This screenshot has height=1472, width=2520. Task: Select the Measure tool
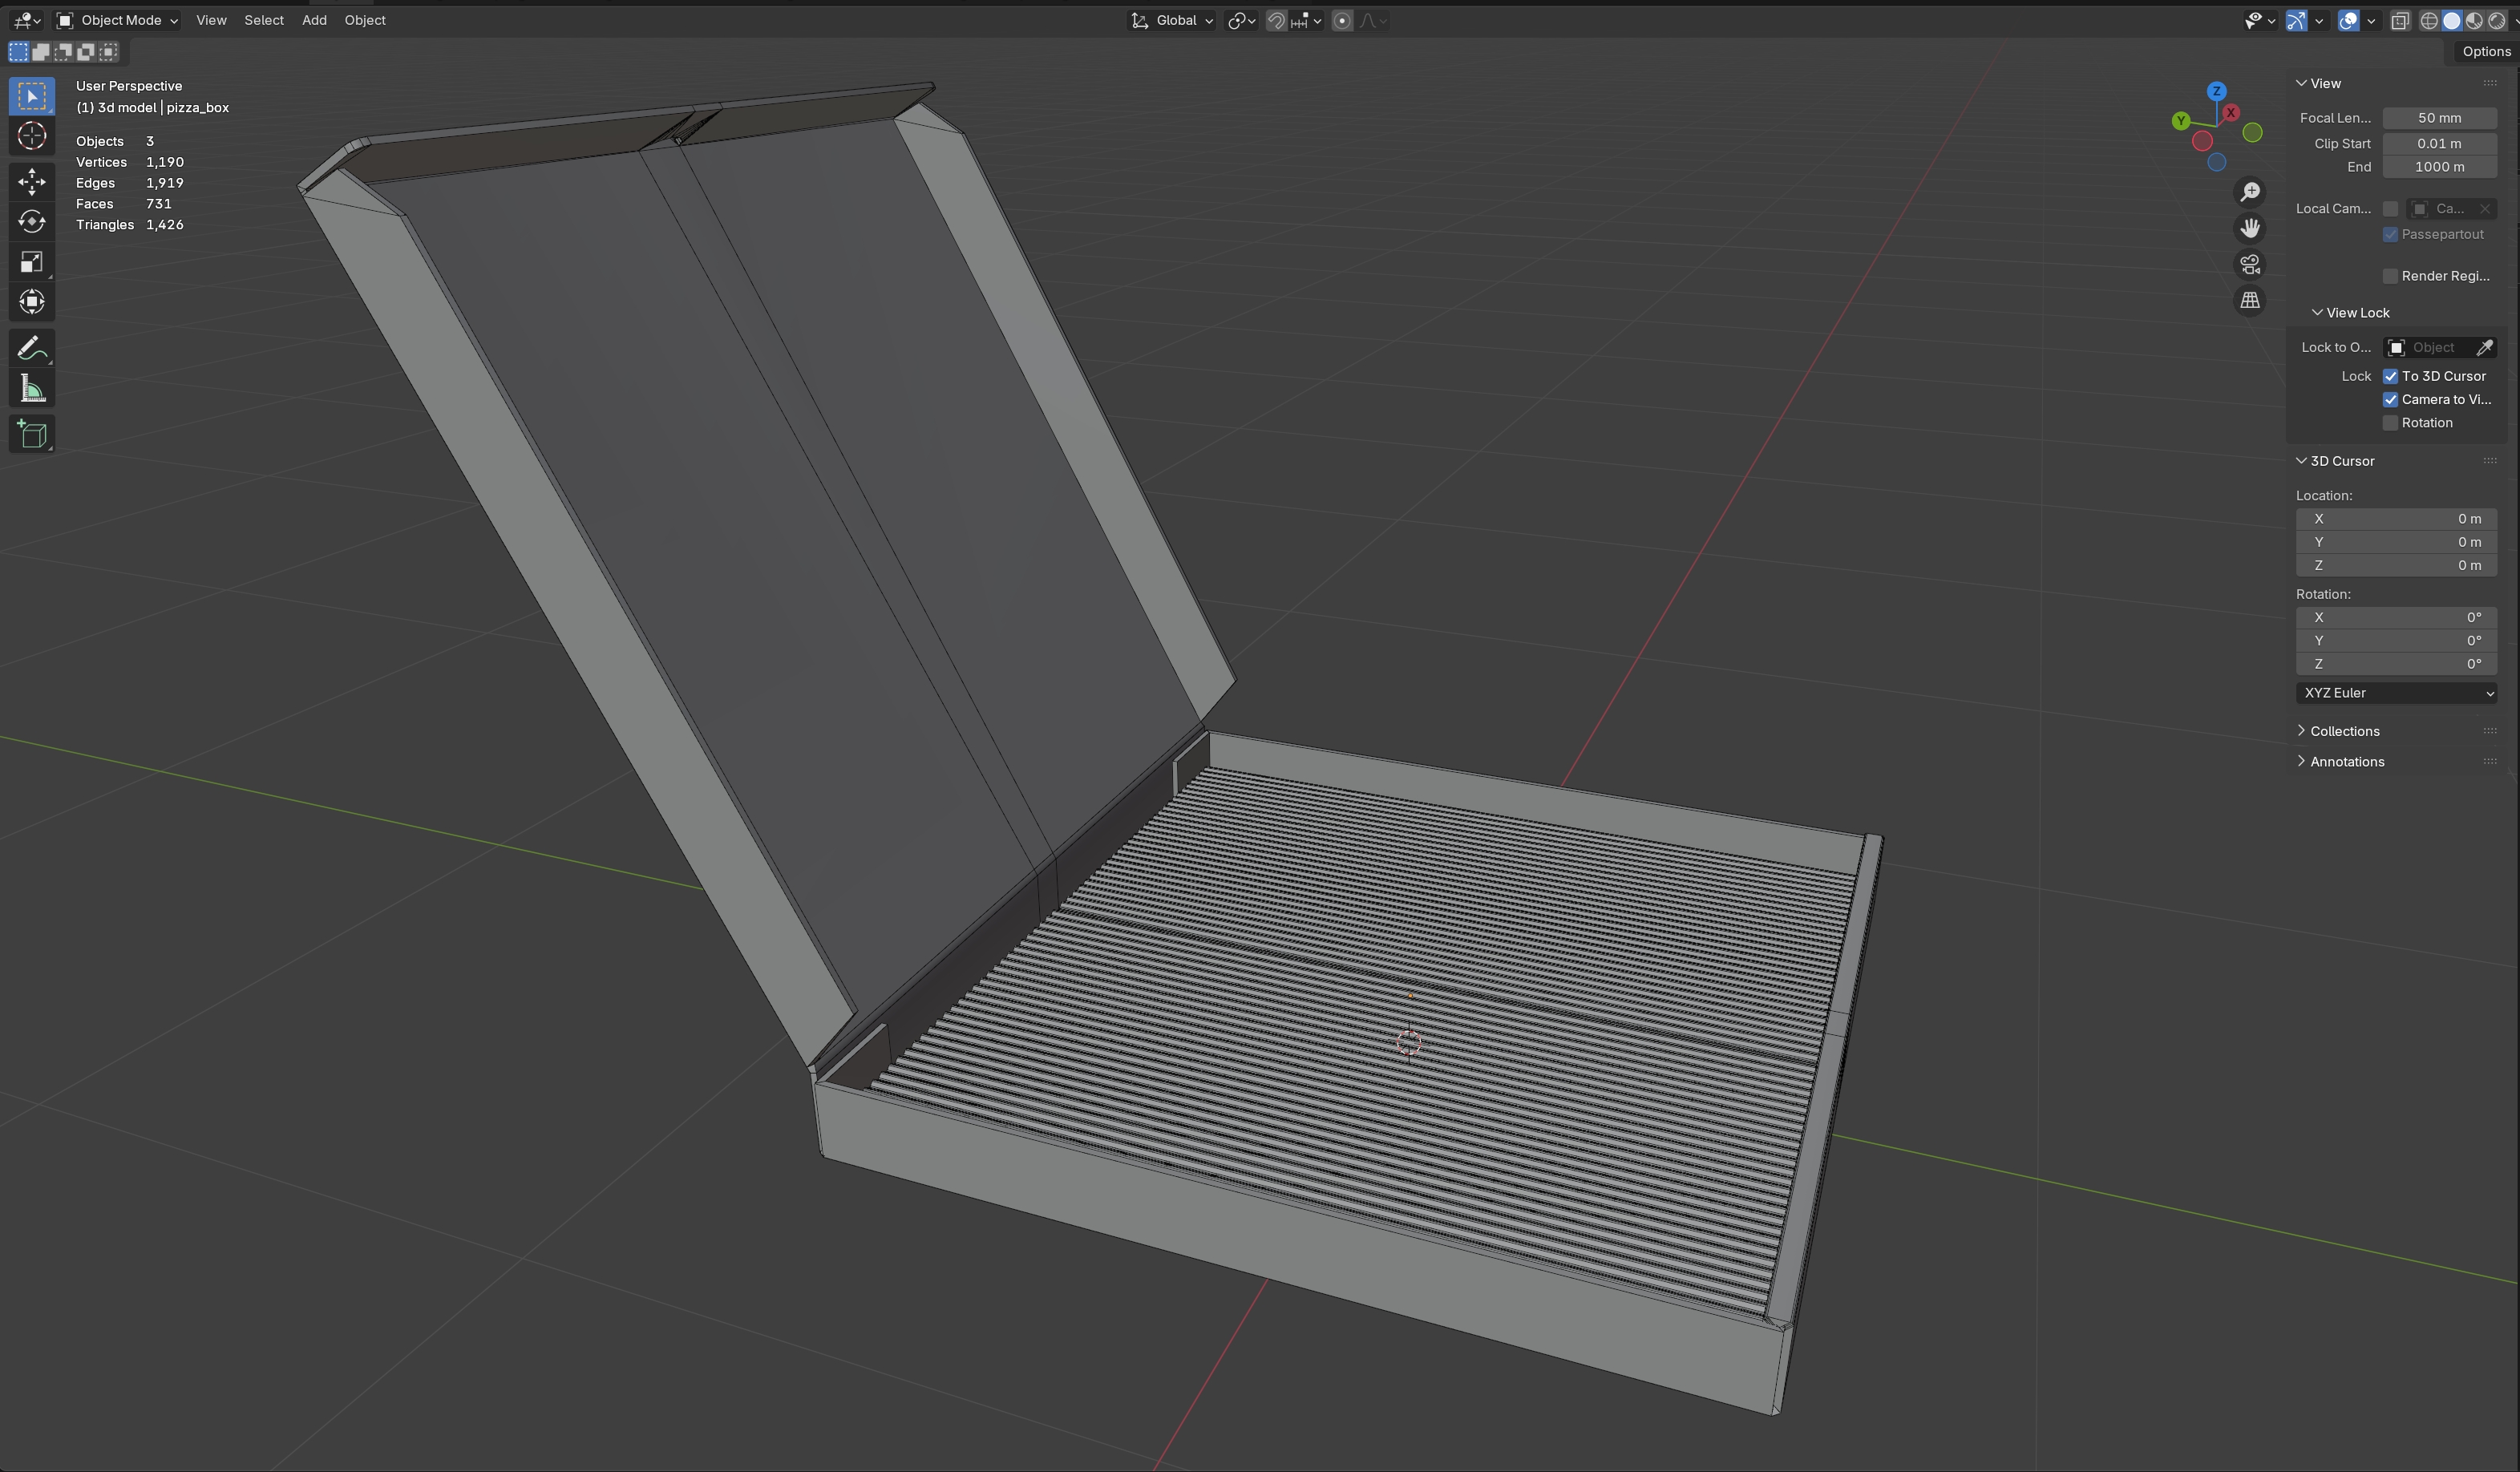(x=32, y=389)
